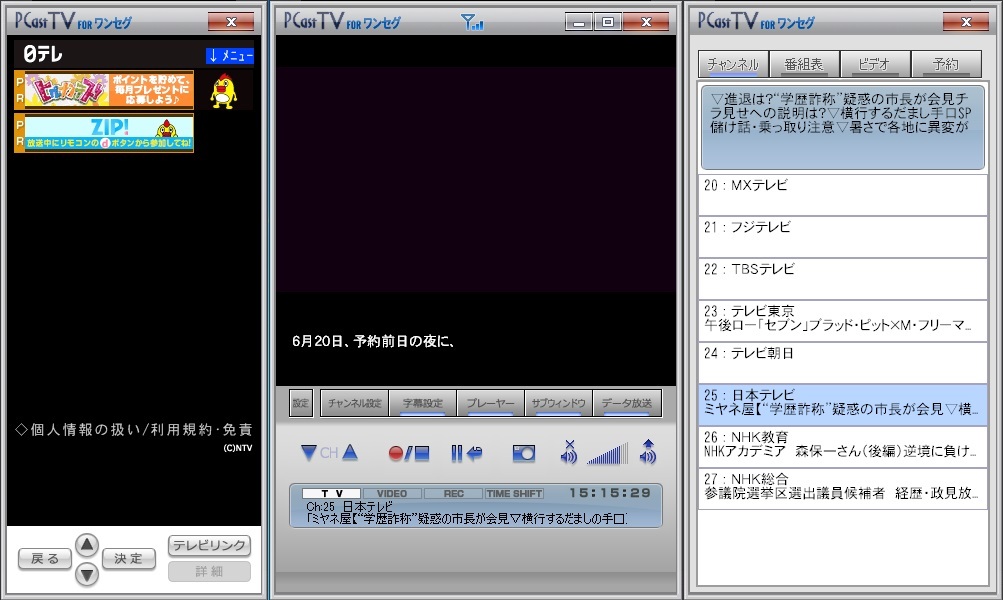1003x600 pixels.
Task: Select the プレーヤー button
Action: point(491,403)
